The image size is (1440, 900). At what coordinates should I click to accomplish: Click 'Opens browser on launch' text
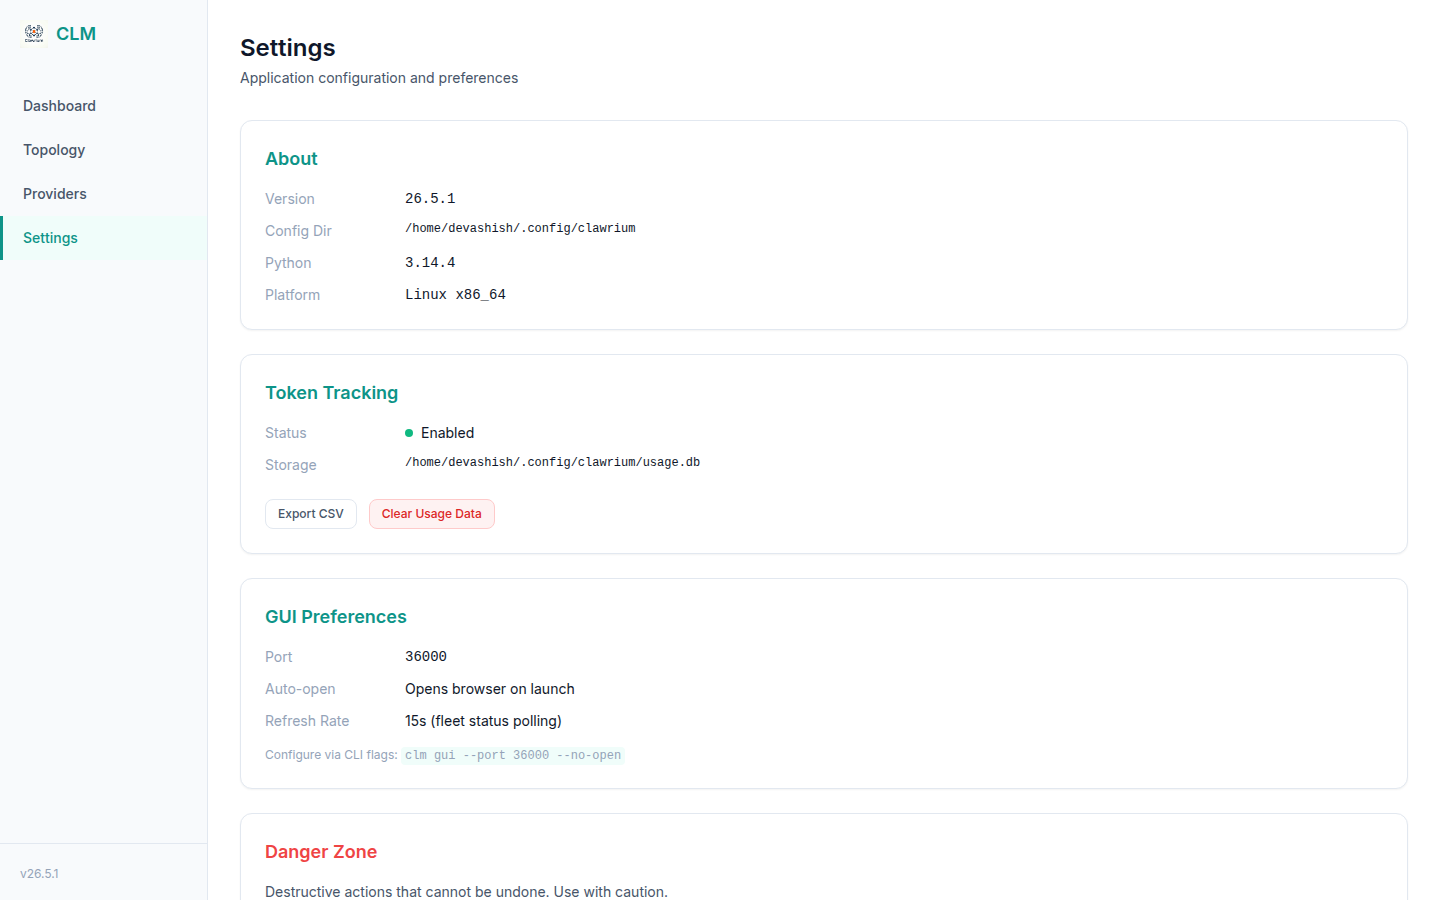(490, 689)
